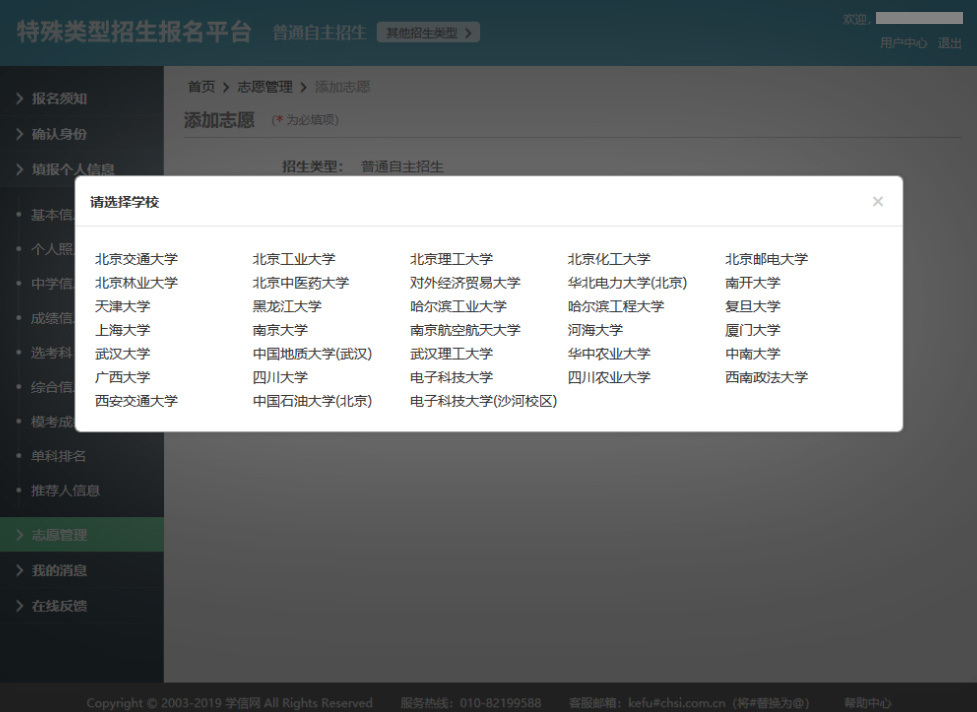Open 在线反馈 in the sidebar
This screenshot has height=712, width=977.
pyautogui.click(x=82, y=605)
